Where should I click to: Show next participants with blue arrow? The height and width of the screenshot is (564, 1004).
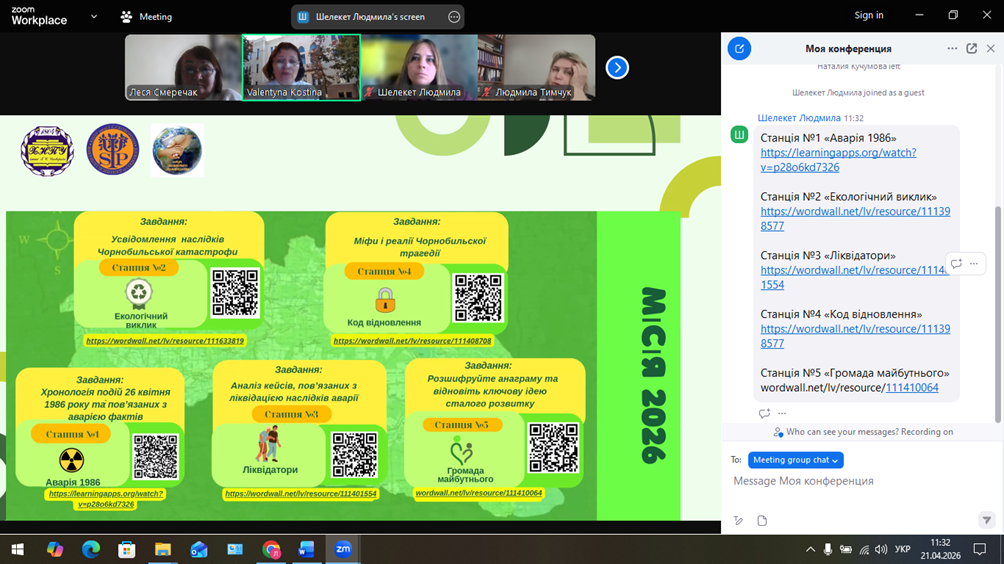617,67
